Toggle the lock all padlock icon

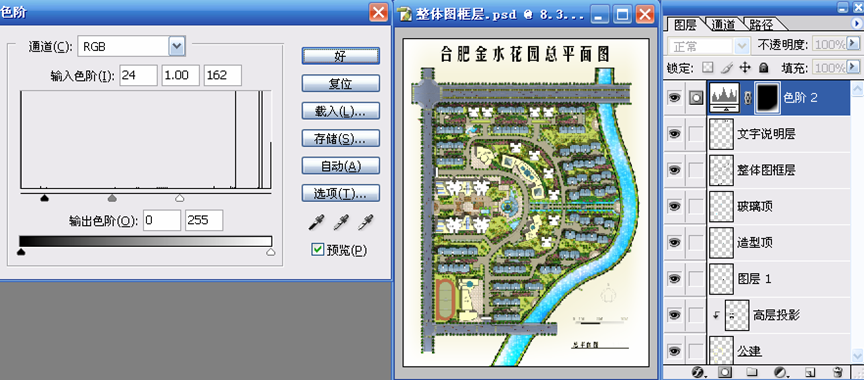[763, 68]
